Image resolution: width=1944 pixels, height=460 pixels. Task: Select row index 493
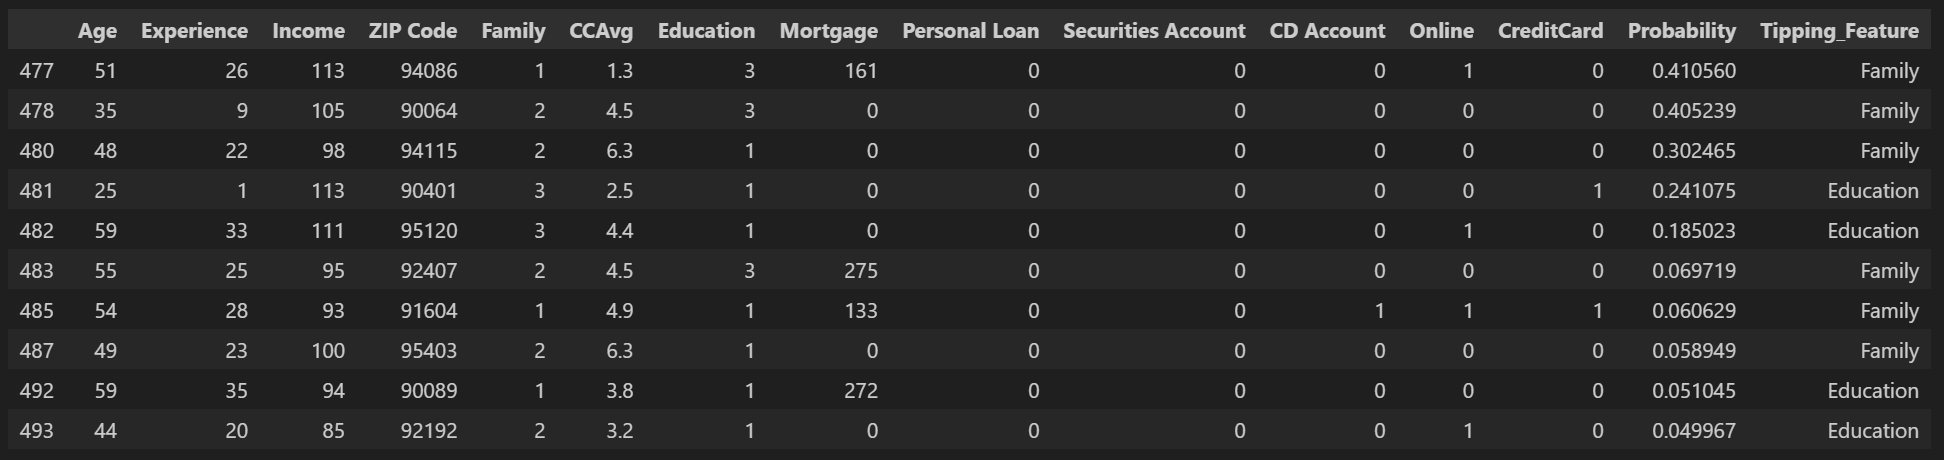[37, 431]
